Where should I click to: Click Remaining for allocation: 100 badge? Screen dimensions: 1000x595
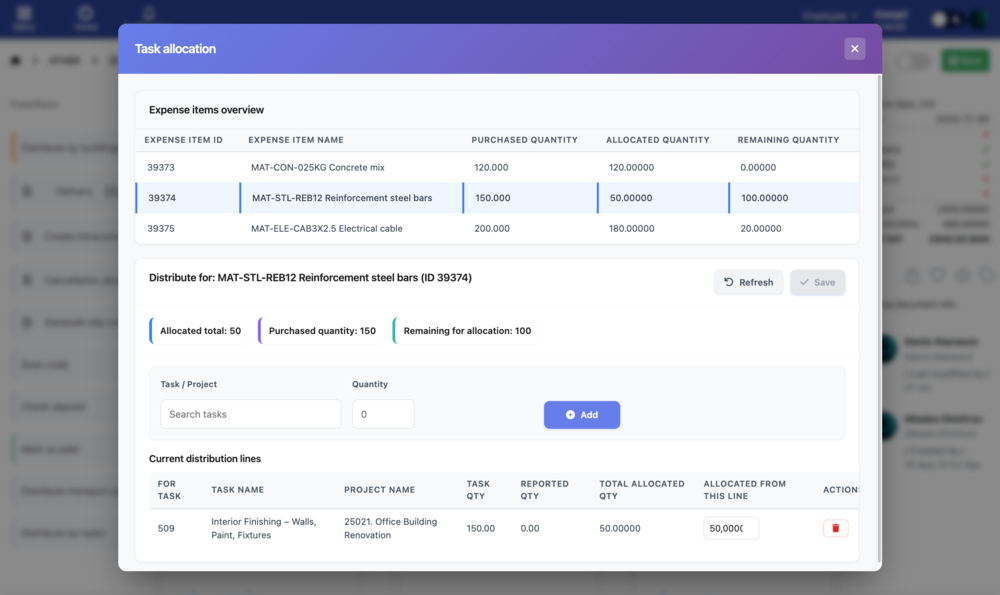pyautogui.click(x=467, y=331)
